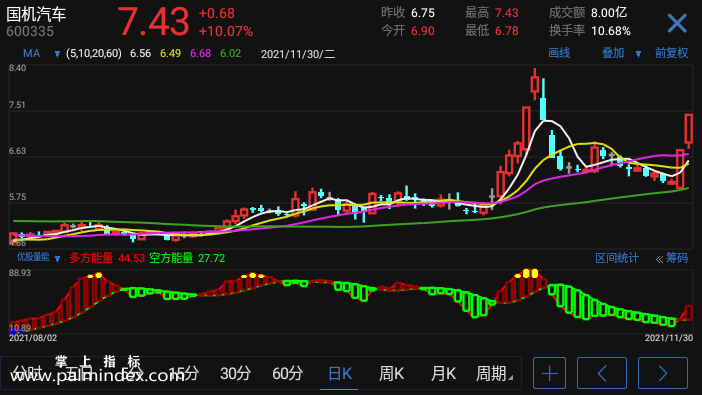The height and width of the screenshot is (395, 702).
Task: Open the 画线 drawing tool
Action: (x=559, y=53)
